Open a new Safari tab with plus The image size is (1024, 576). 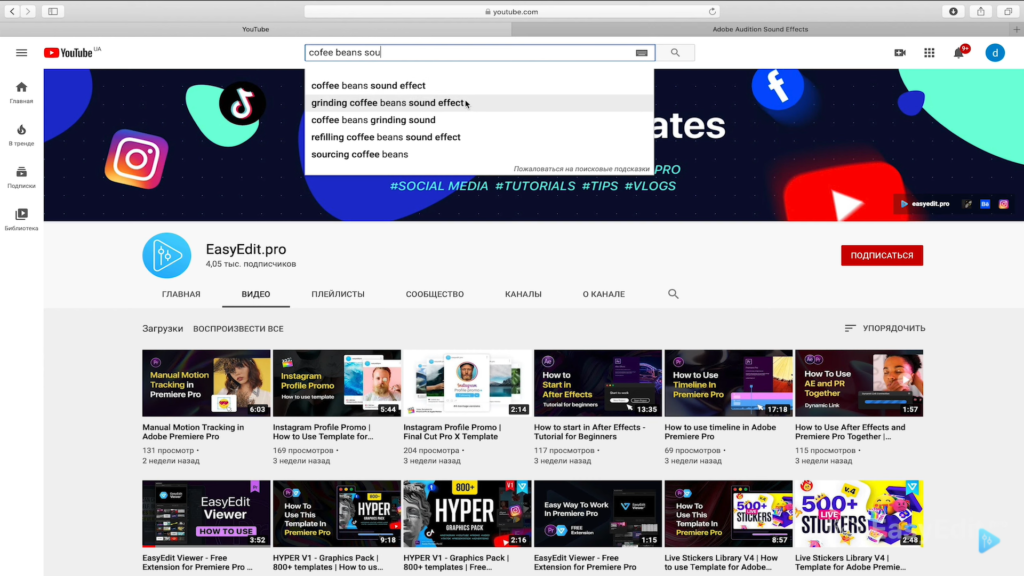point(1017,29)
